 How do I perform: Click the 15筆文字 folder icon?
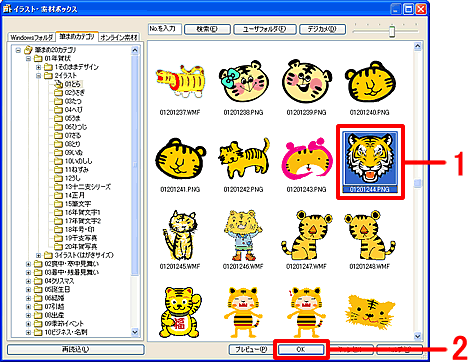59,204
